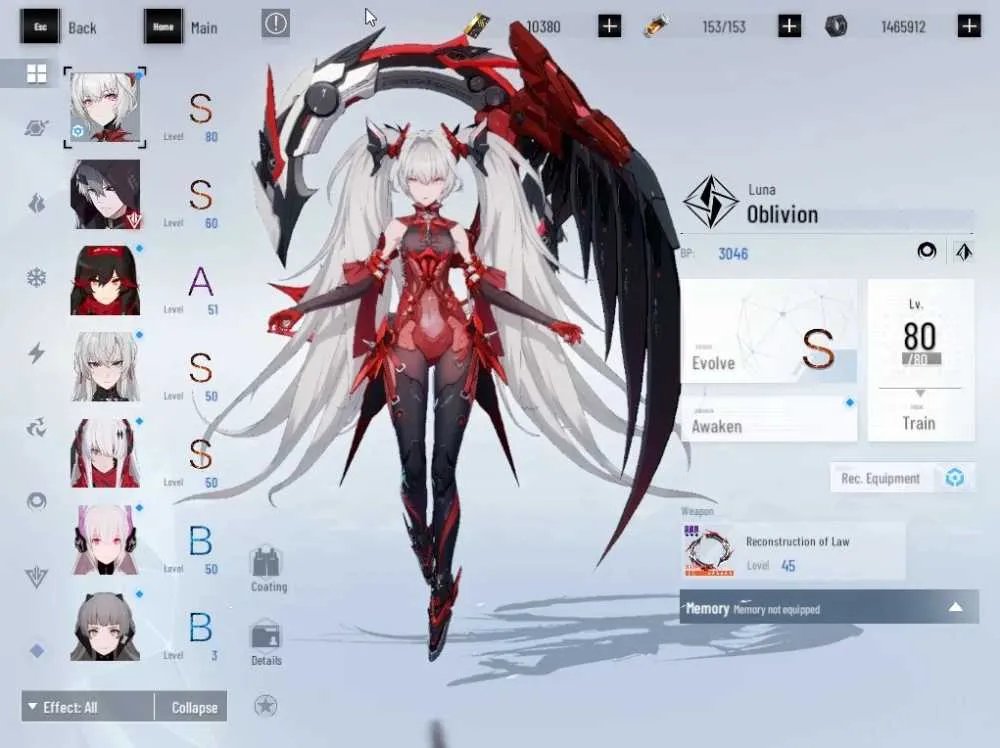Open the character Details folder icon
This screenshot has width=1000, height=748.
pyautogui.click(x=266, y=643)
